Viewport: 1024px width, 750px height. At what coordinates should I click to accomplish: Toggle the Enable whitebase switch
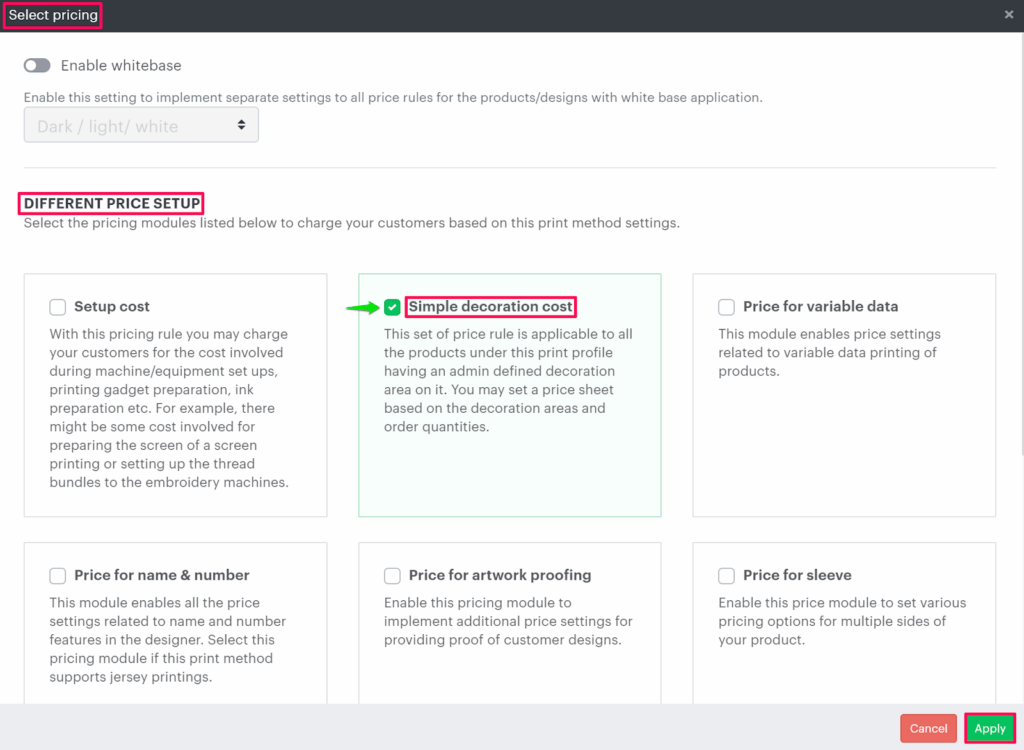click(37, 66)
